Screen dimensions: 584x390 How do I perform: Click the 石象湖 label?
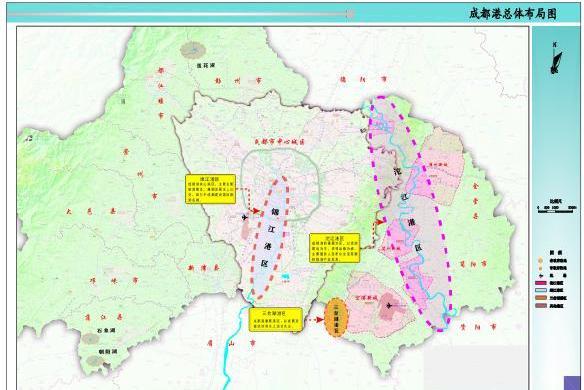click(107, 330)
